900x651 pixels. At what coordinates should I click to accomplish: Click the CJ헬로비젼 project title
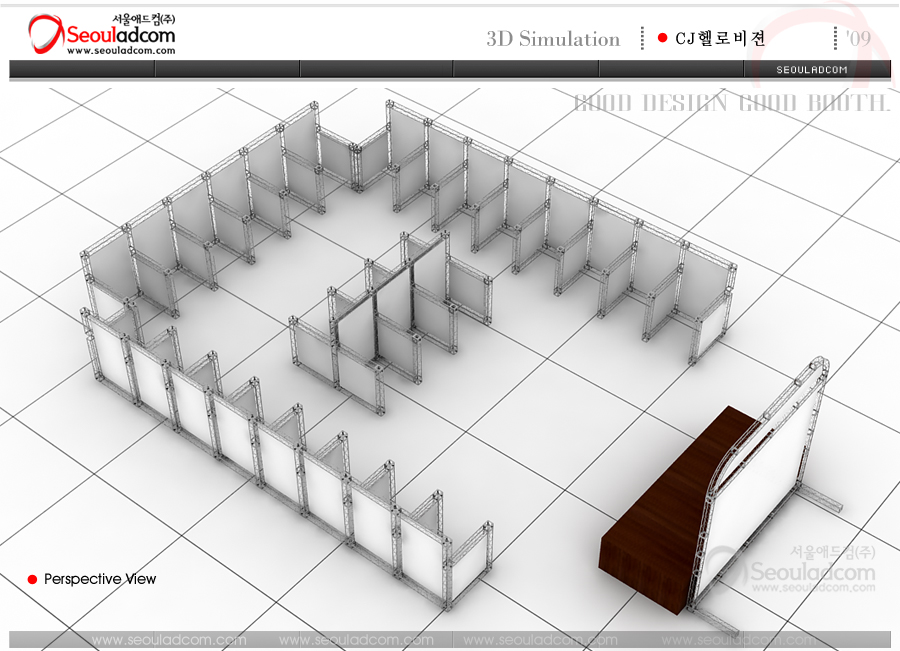coord(720,39)
